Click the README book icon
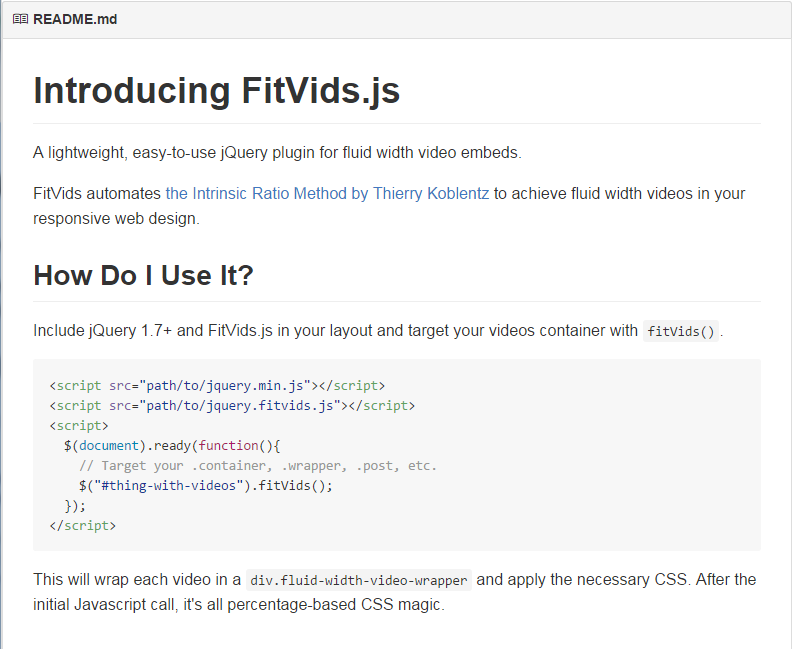802x649 pixels. click(20, 19)
